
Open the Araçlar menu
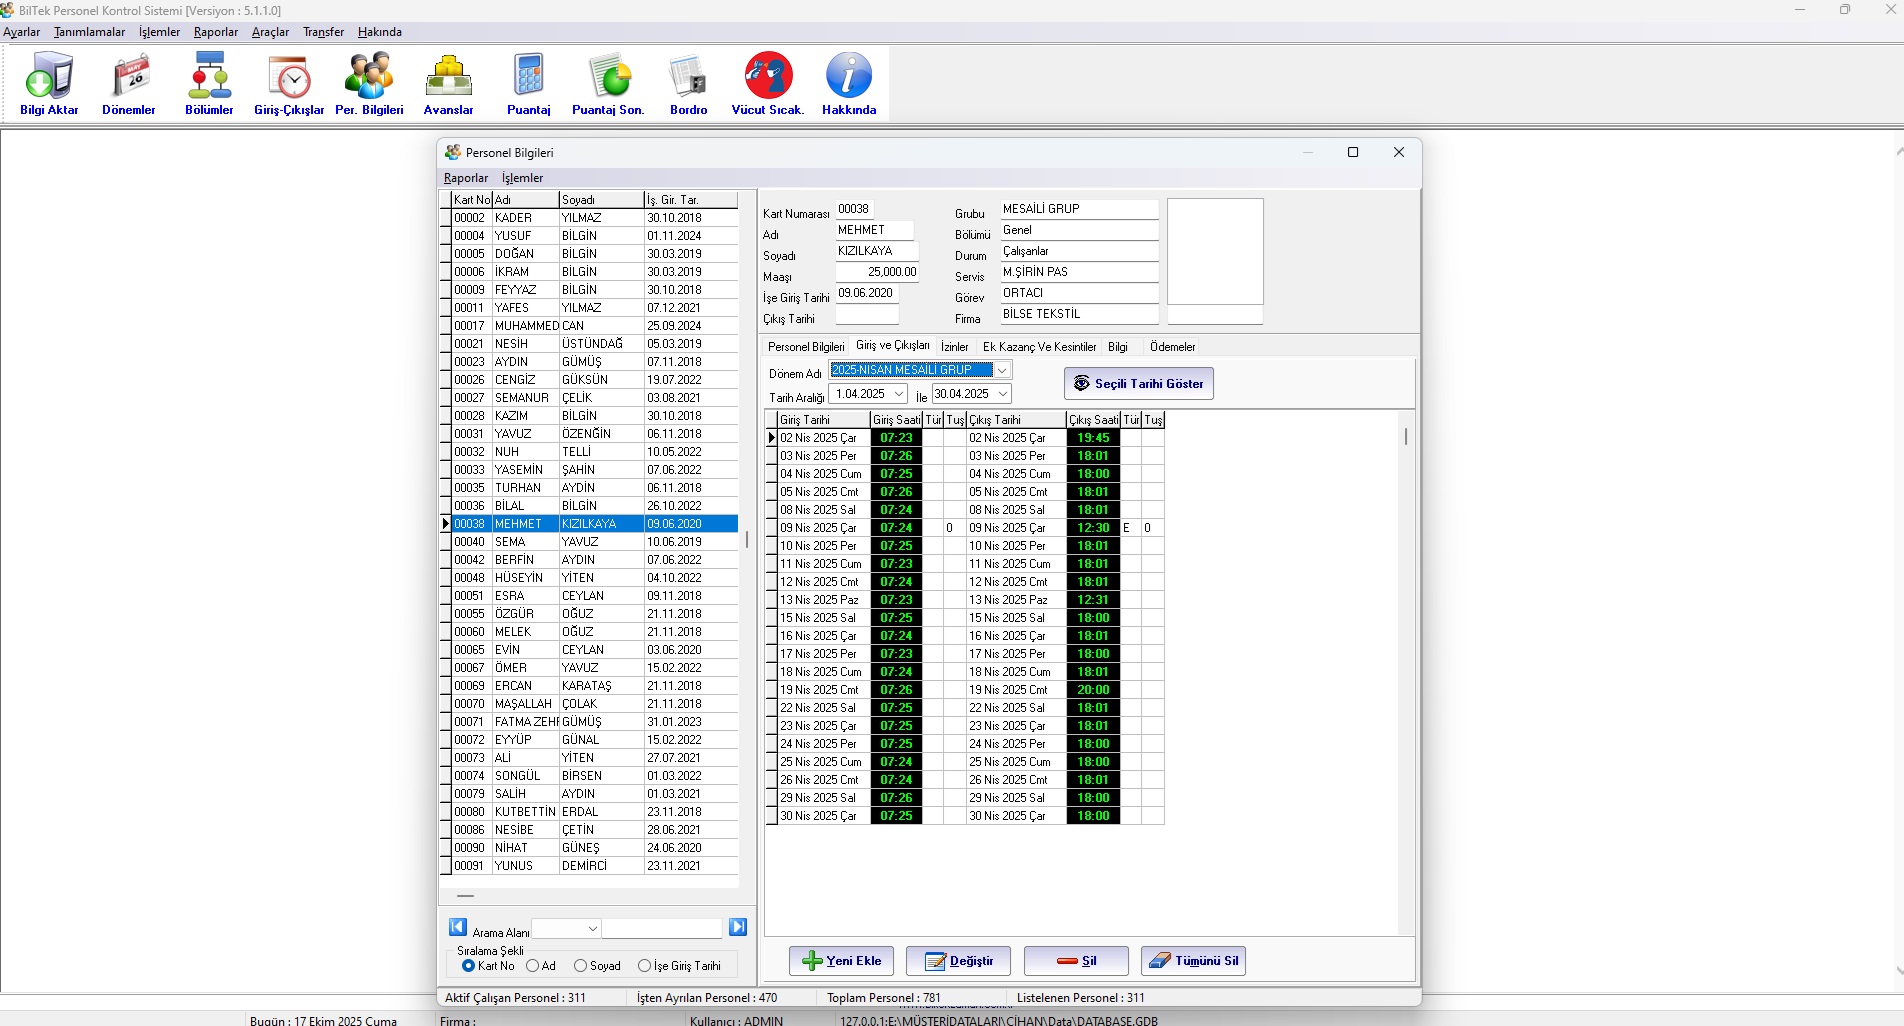(x=270, y=32)
